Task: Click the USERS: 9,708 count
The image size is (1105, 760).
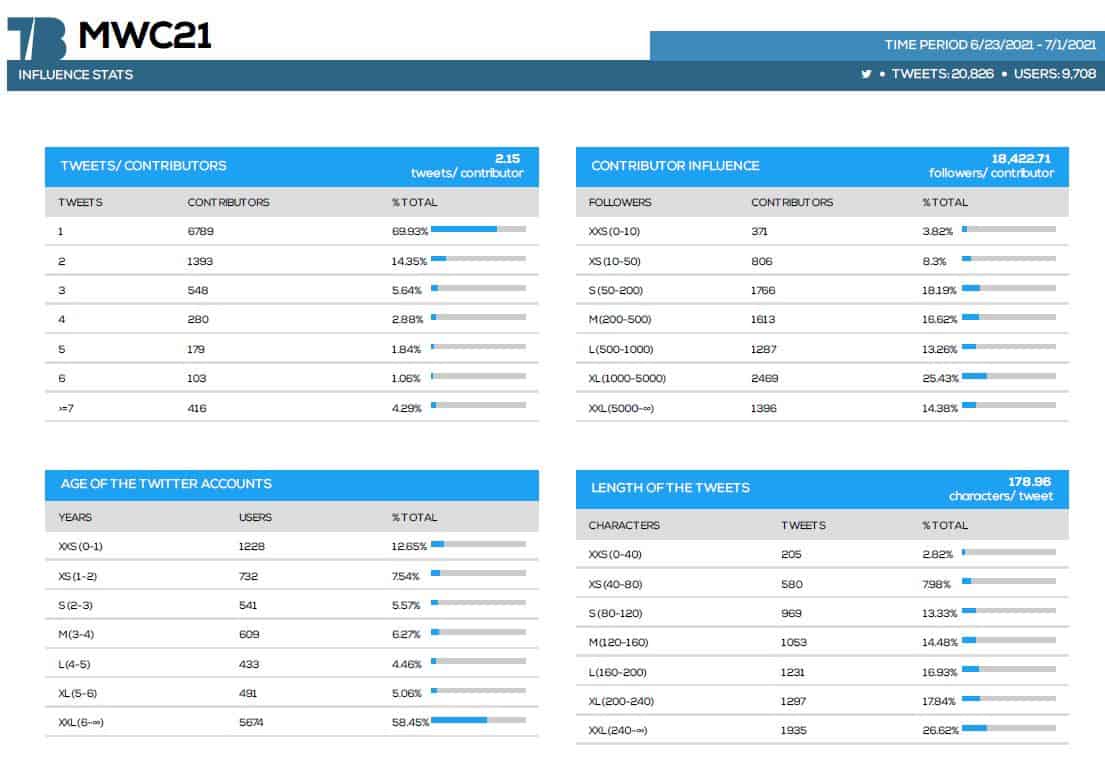Action: pos(1054,74)
